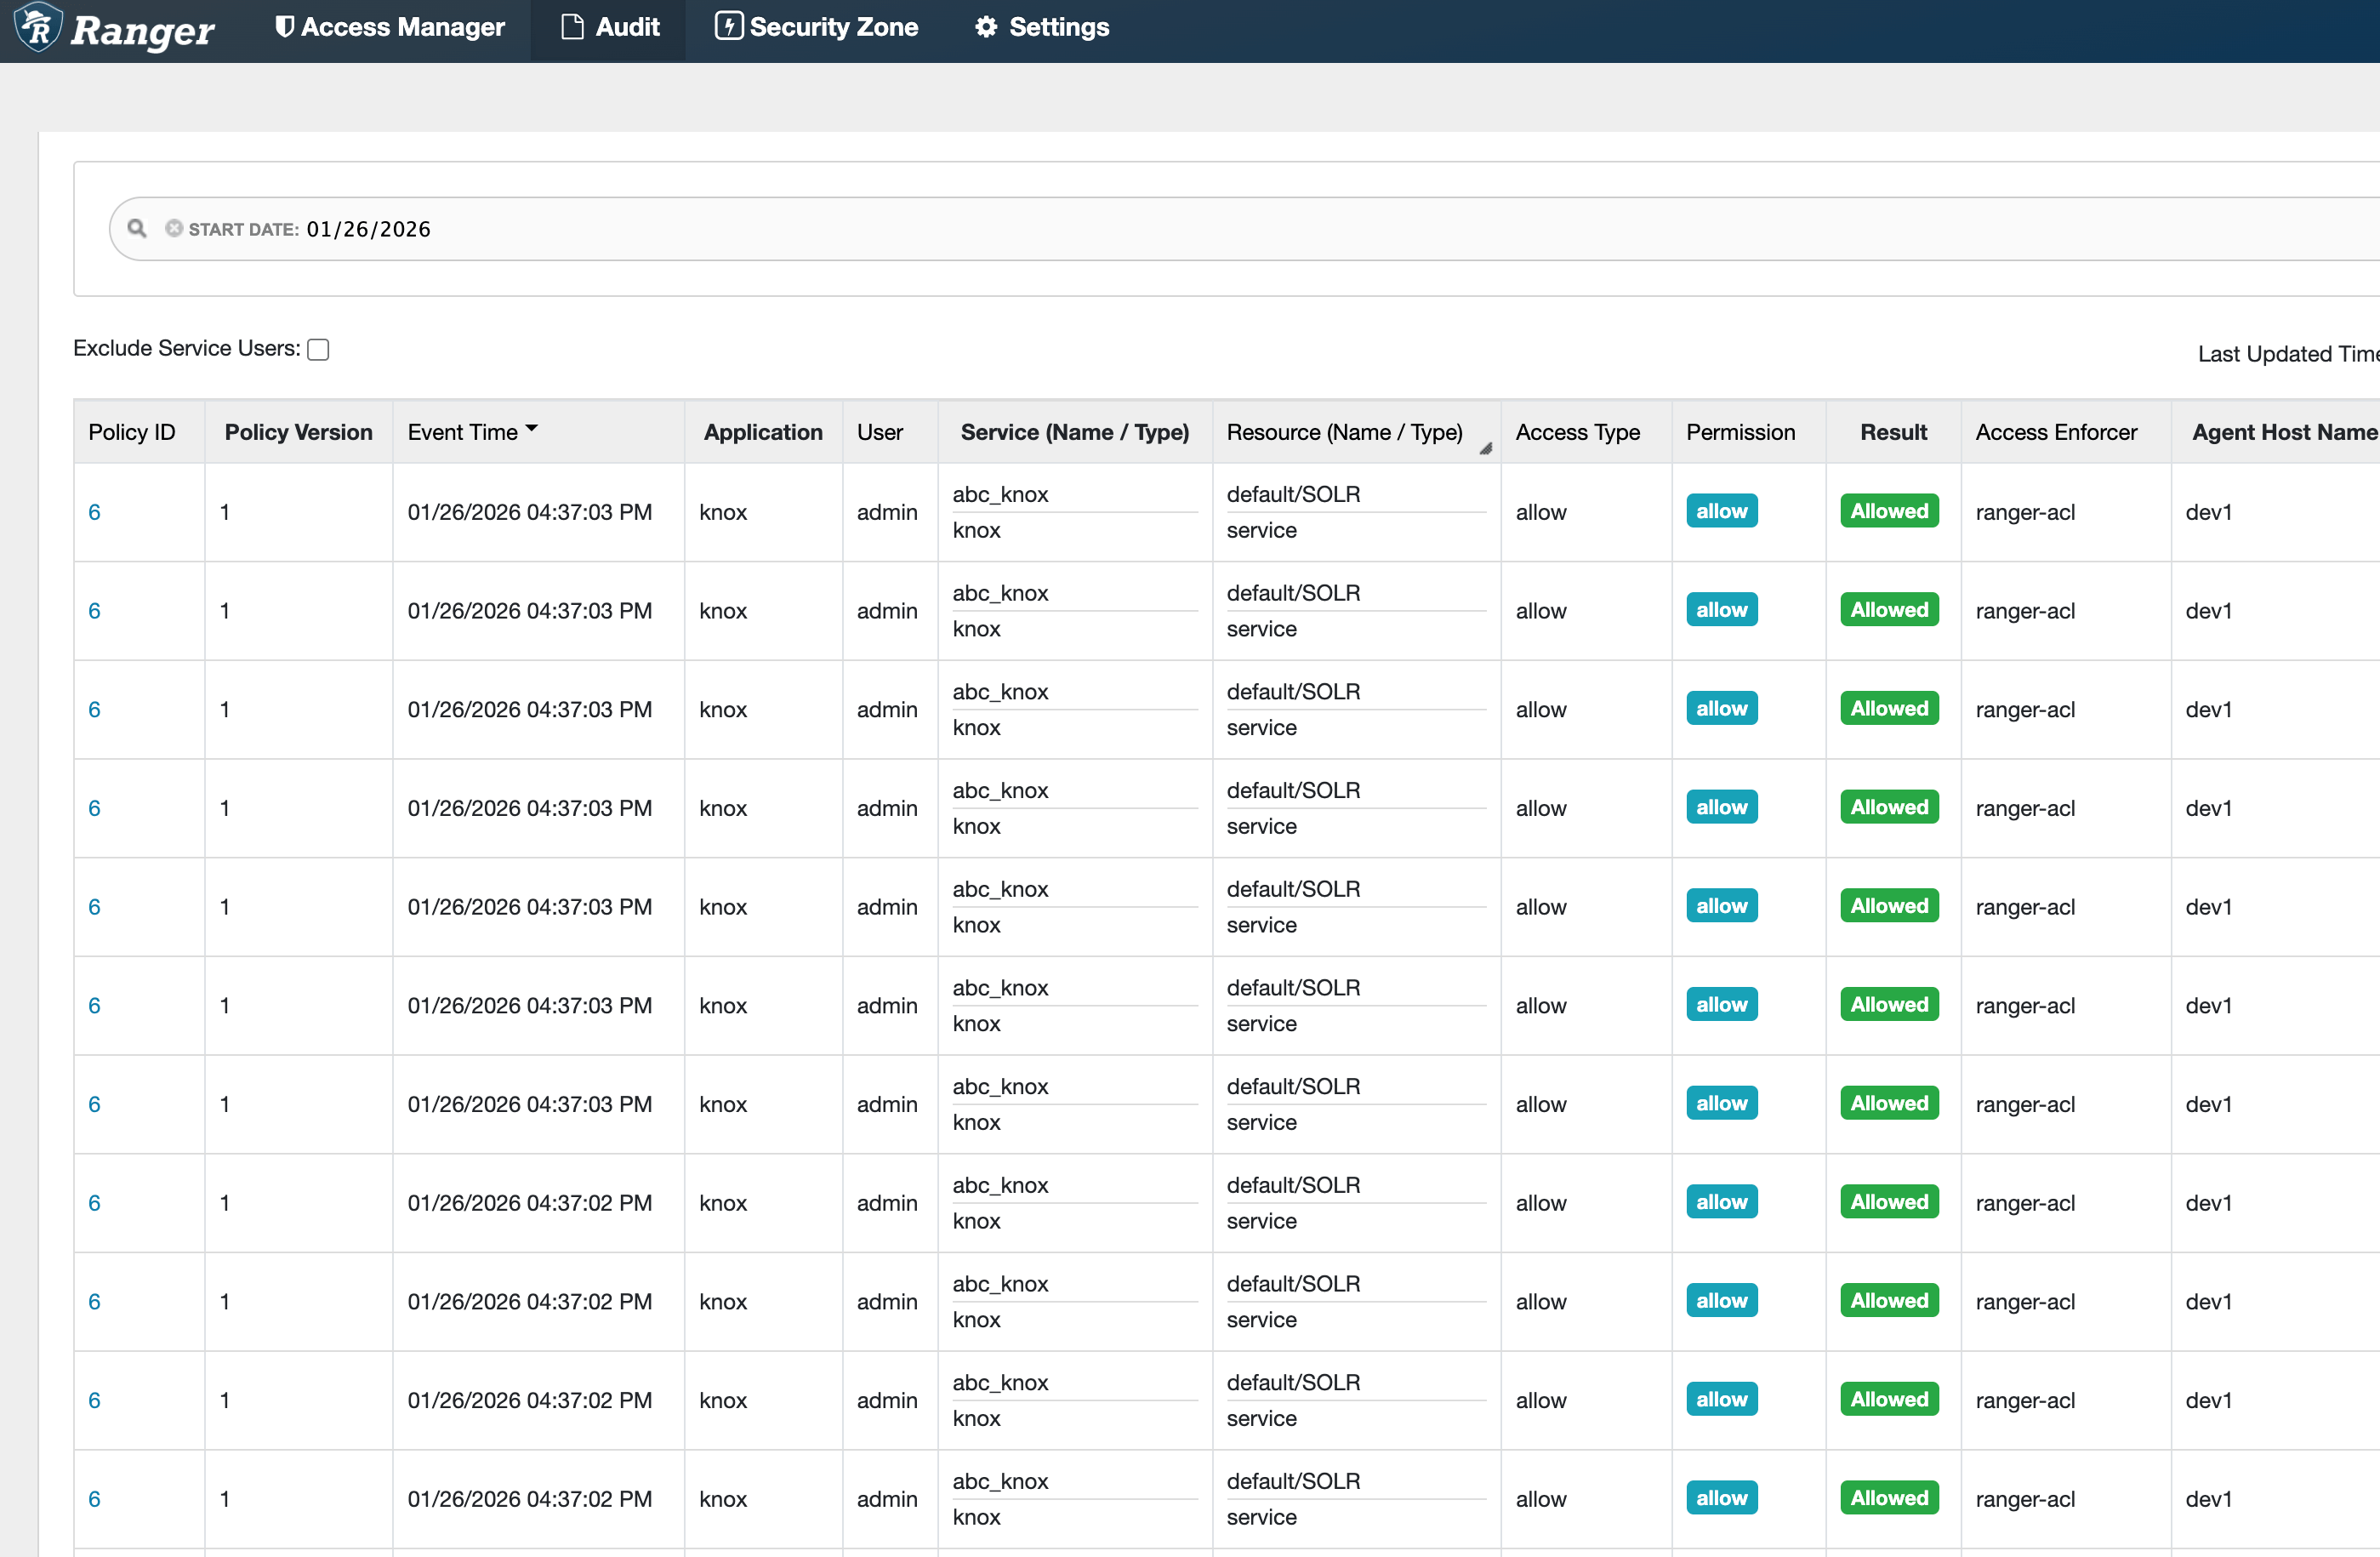
Task: Click the Access Manager shield icon
Action: point(284,27)
